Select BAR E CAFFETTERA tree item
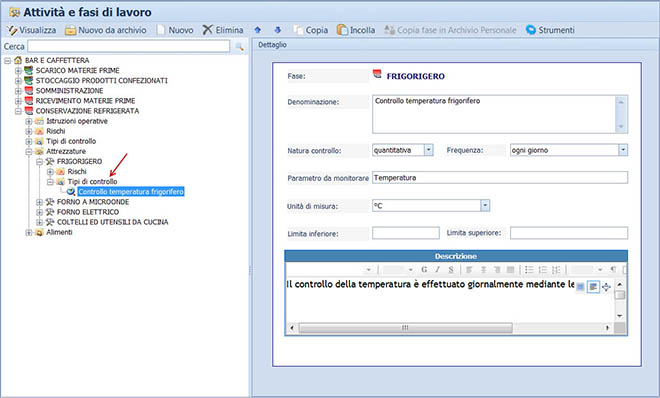Image resolution: width=660 pixels, height=398 pixels. point(57,61)
